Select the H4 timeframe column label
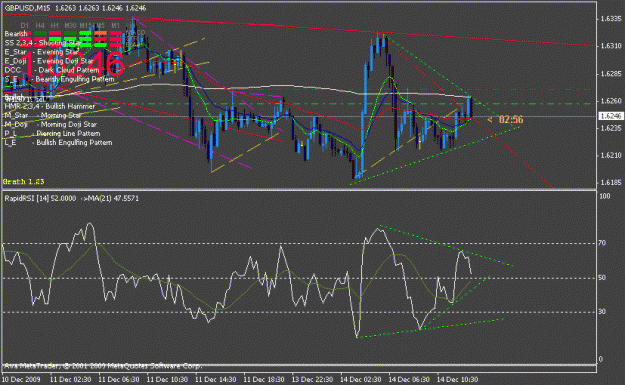 pos(40,26)
